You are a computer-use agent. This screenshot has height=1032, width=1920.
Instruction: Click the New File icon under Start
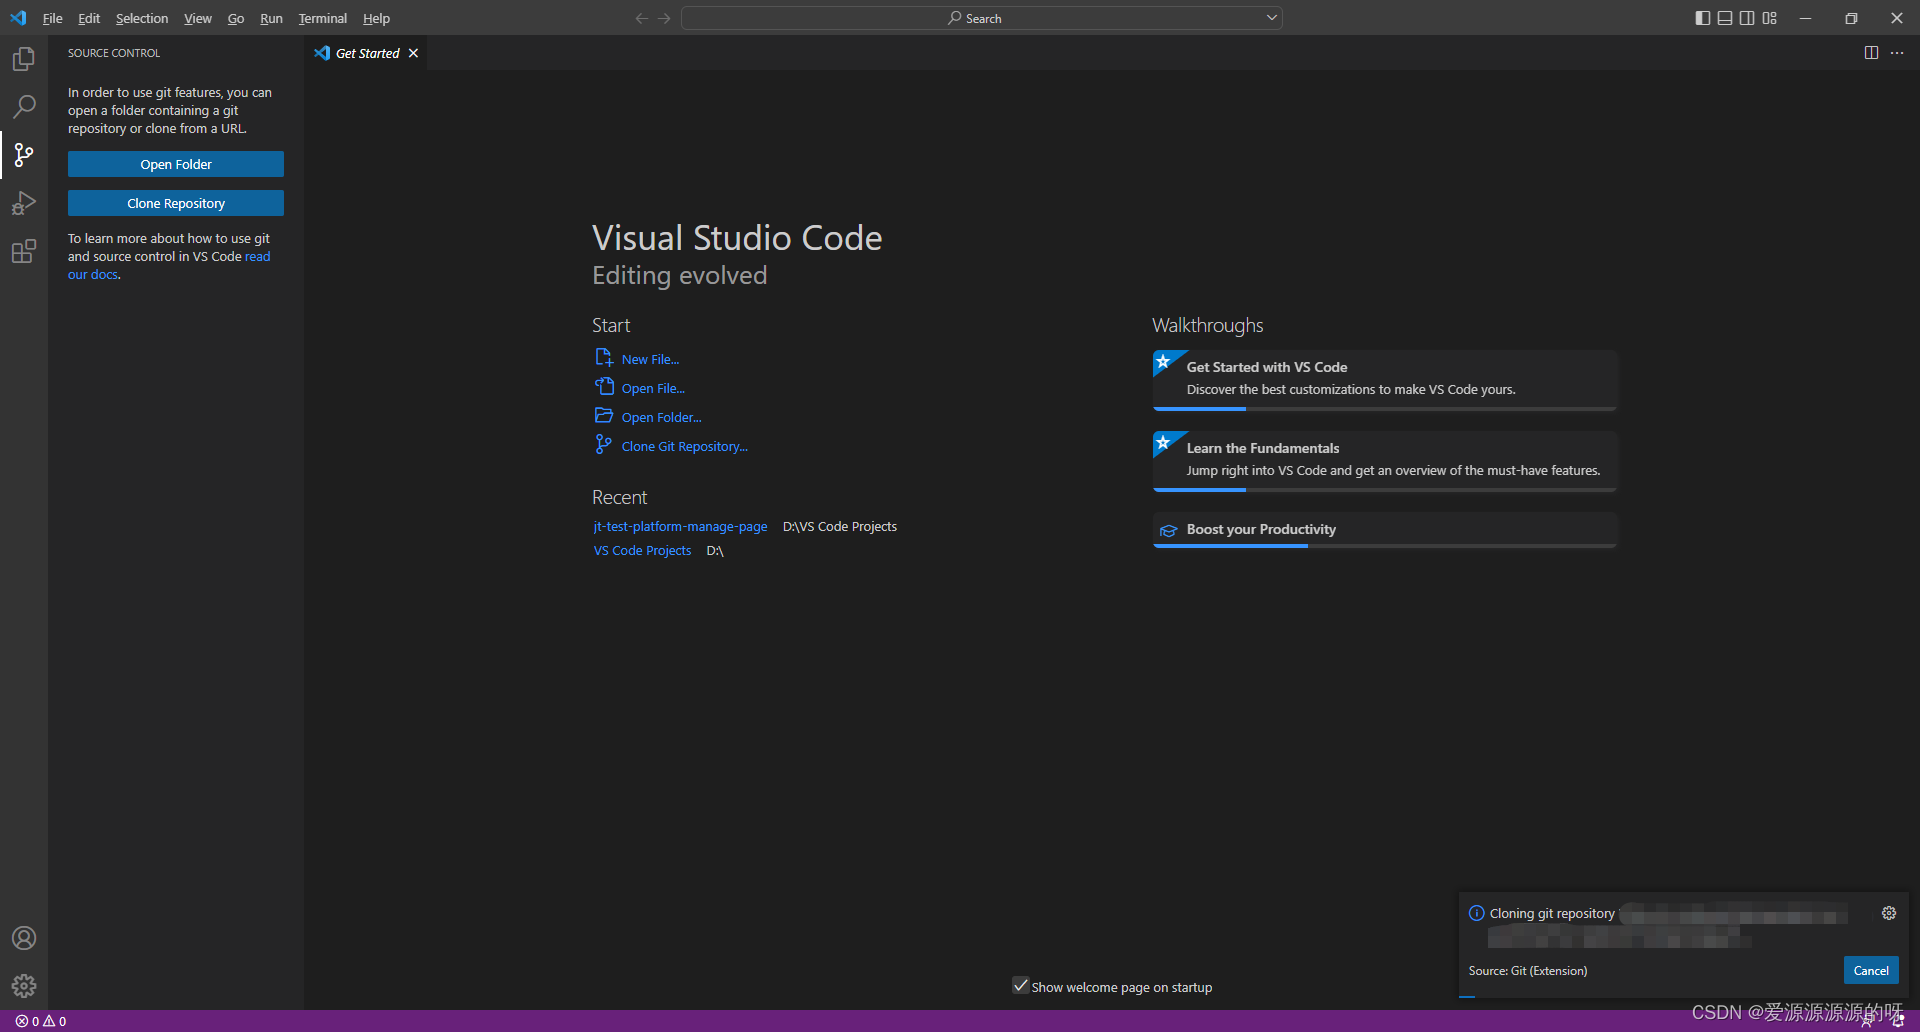604,358
